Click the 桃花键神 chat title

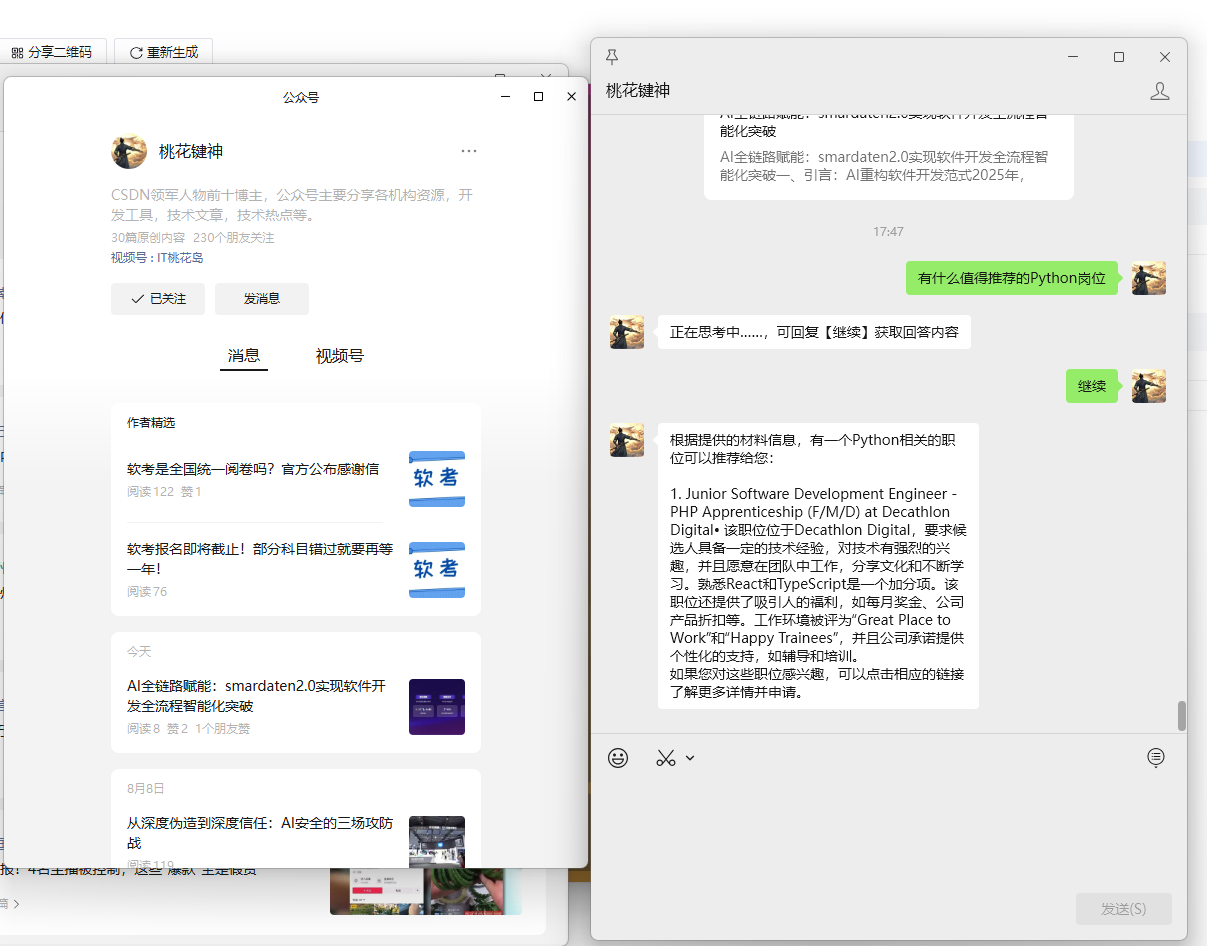(638, 90)
